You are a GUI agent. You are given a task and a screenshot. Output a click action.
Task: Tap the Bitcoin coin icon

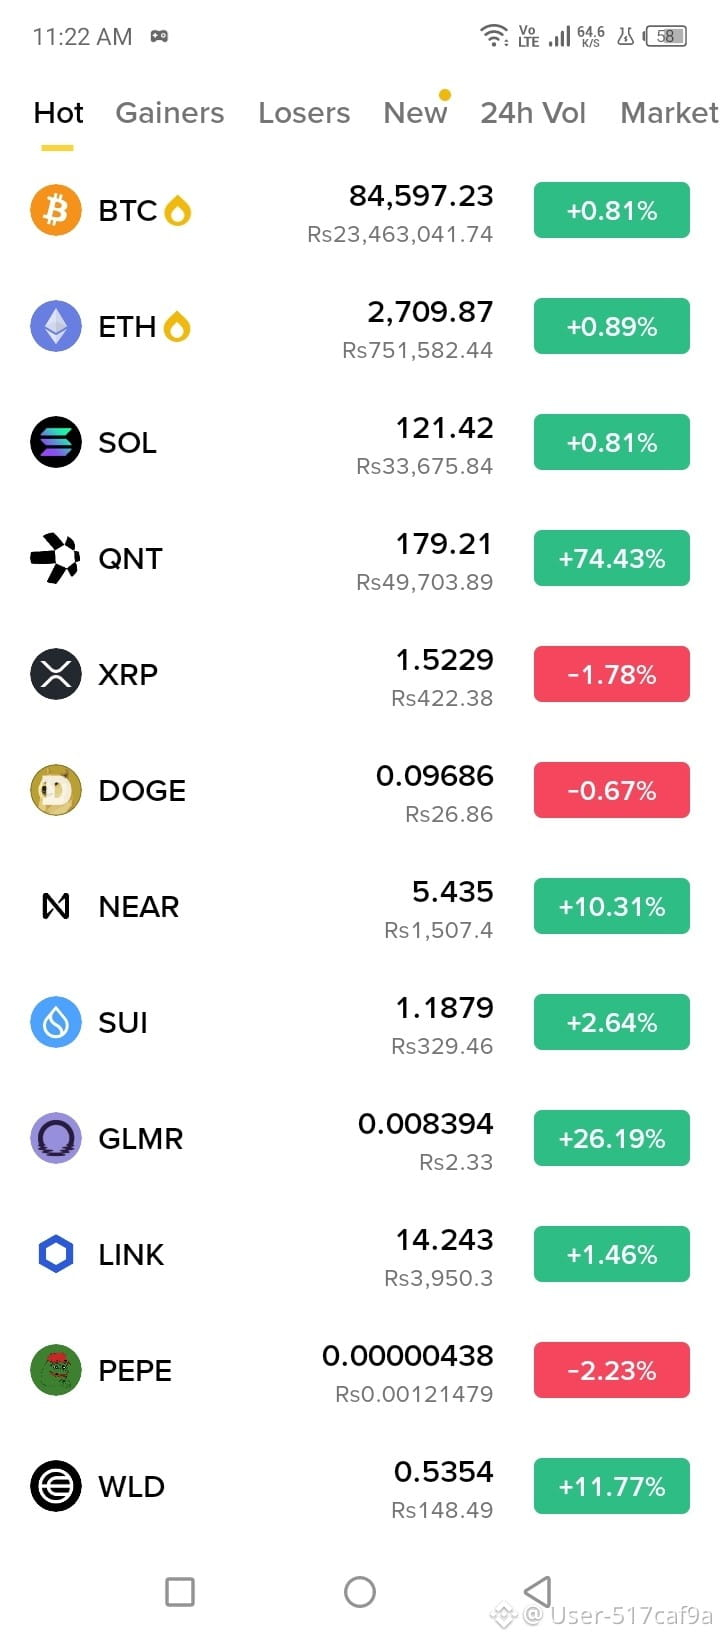pos(56,210)
